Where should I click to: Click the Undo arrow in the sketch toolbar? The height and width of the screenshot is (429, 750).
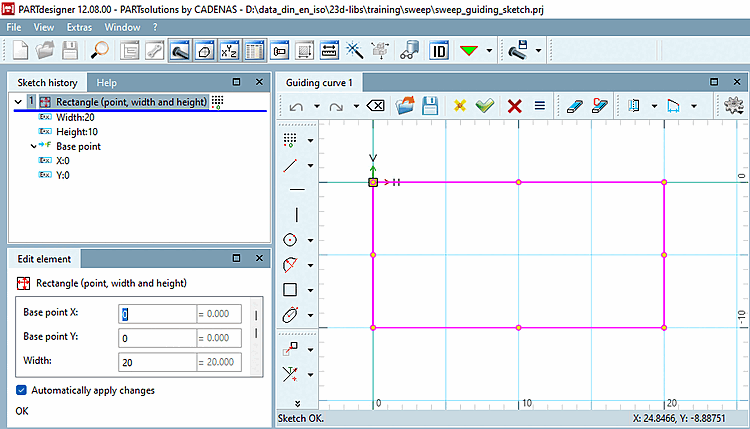(296, 106)
